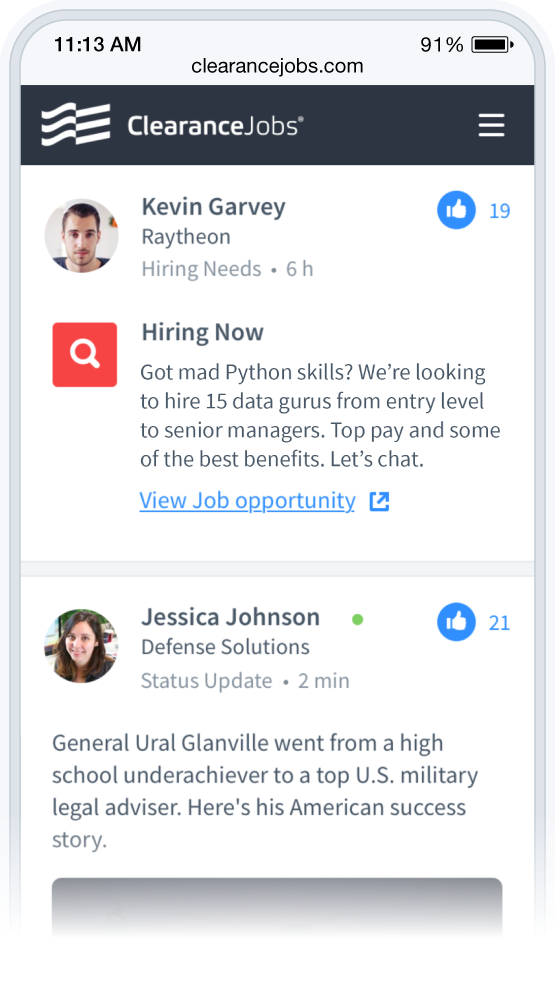Open View Job opportunity link
The image size is (555, 1000).
tap(248, 501)
